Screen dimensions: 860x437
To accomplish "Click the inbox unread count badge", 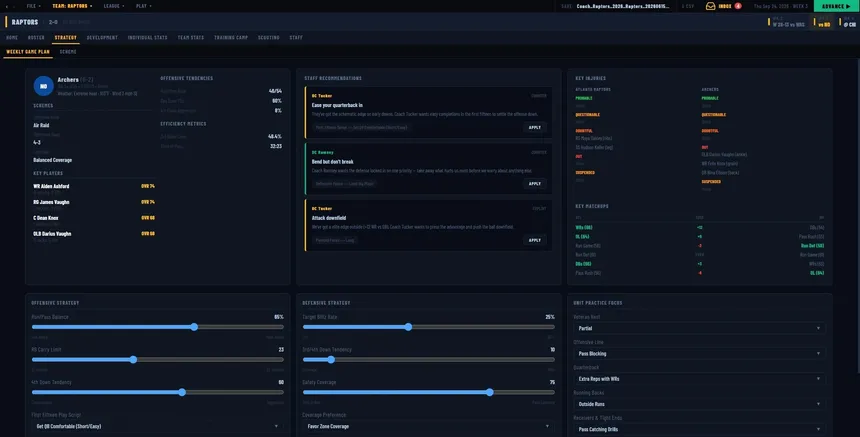I will (738, 6).
